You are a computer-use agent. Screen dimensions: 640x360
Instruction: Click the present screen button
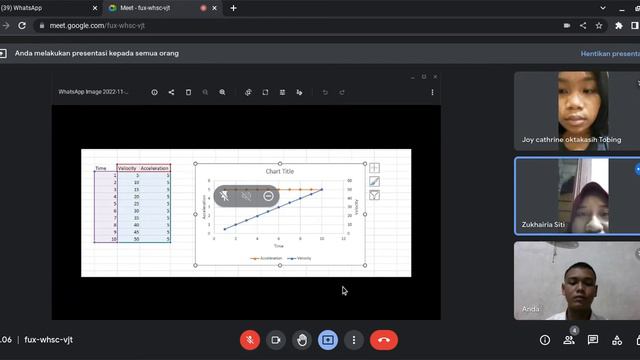(x=328, y=340)
